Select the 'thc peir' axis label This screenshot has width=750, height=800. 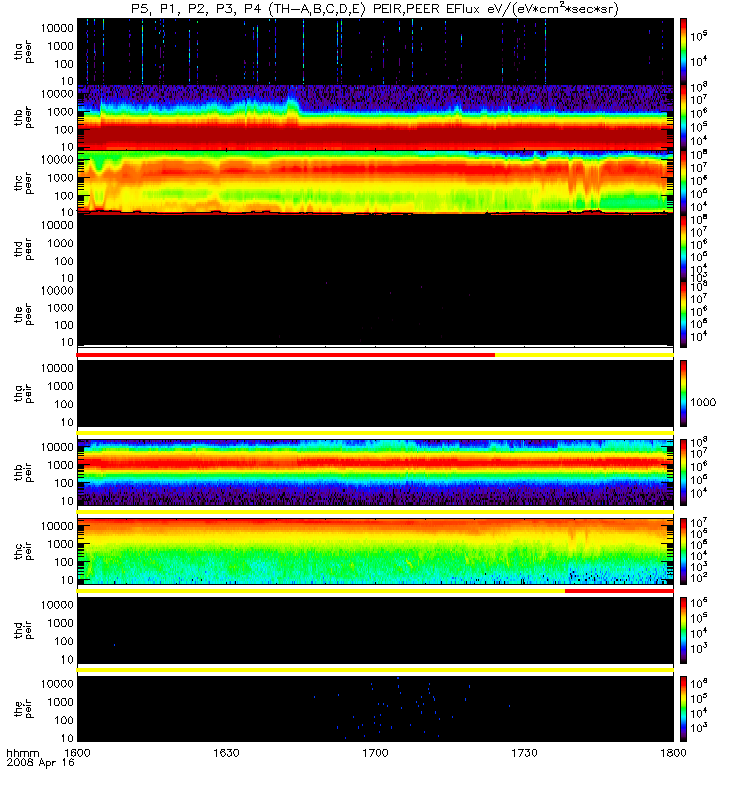[23, 552]
